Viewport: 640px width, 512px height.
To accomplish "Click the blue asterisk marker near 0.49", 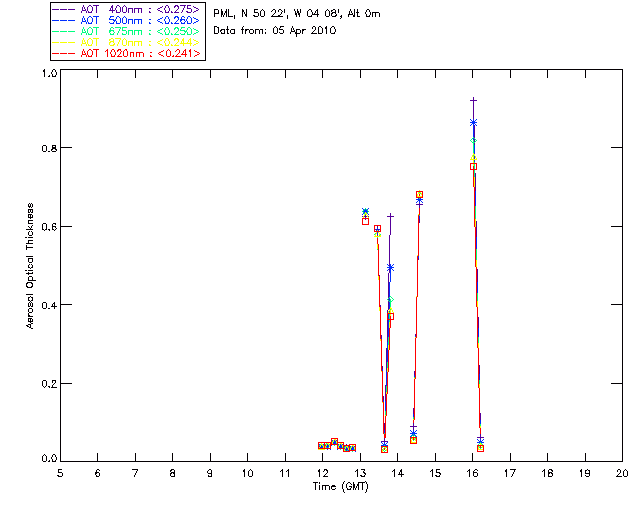I will (391, 268).
